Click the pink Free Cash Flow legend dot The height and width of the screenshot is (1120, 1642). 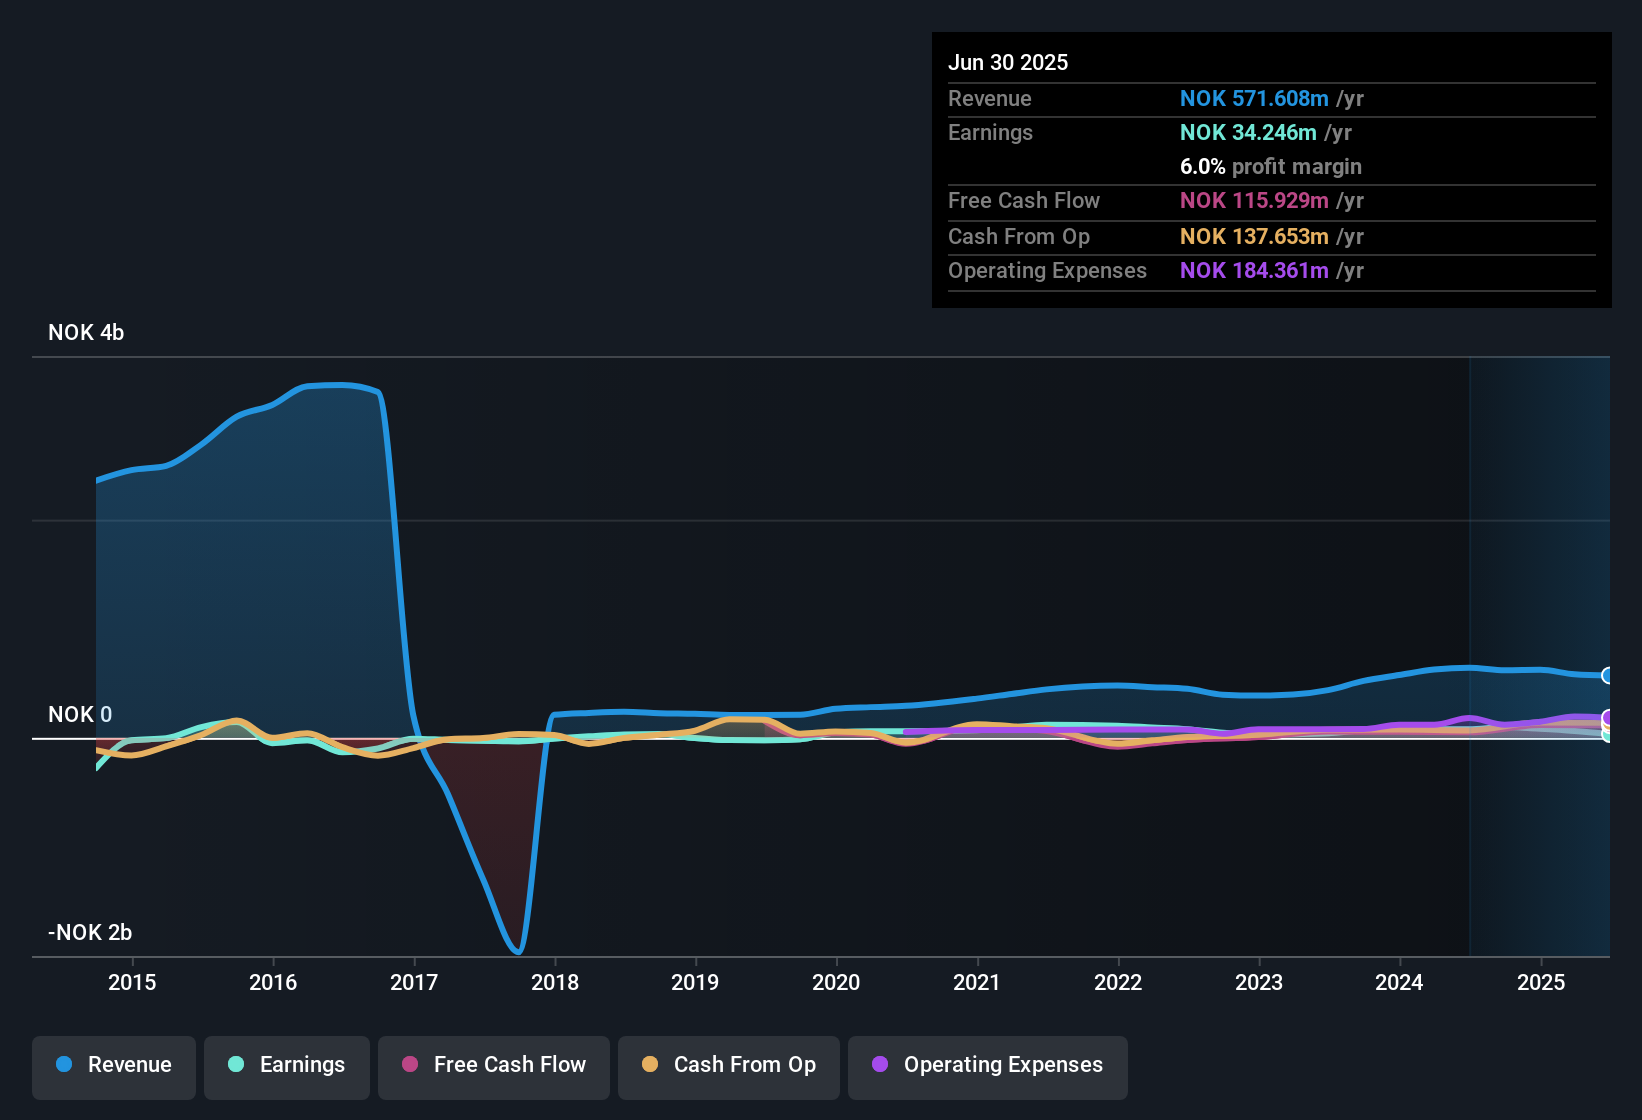(410, 1064)
